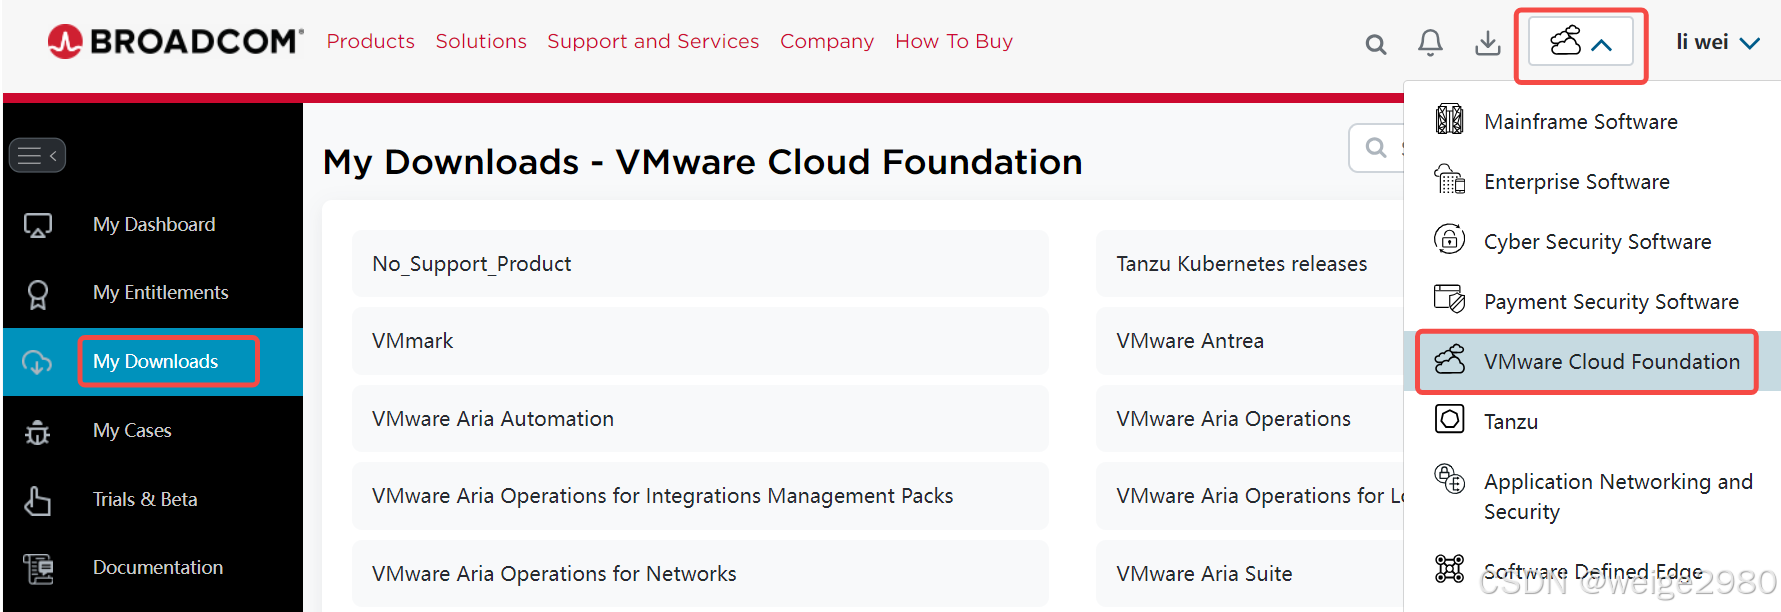Go to My Dashboard
Viewport: 1781px width, 612px height.
click(x=154, y=224)
